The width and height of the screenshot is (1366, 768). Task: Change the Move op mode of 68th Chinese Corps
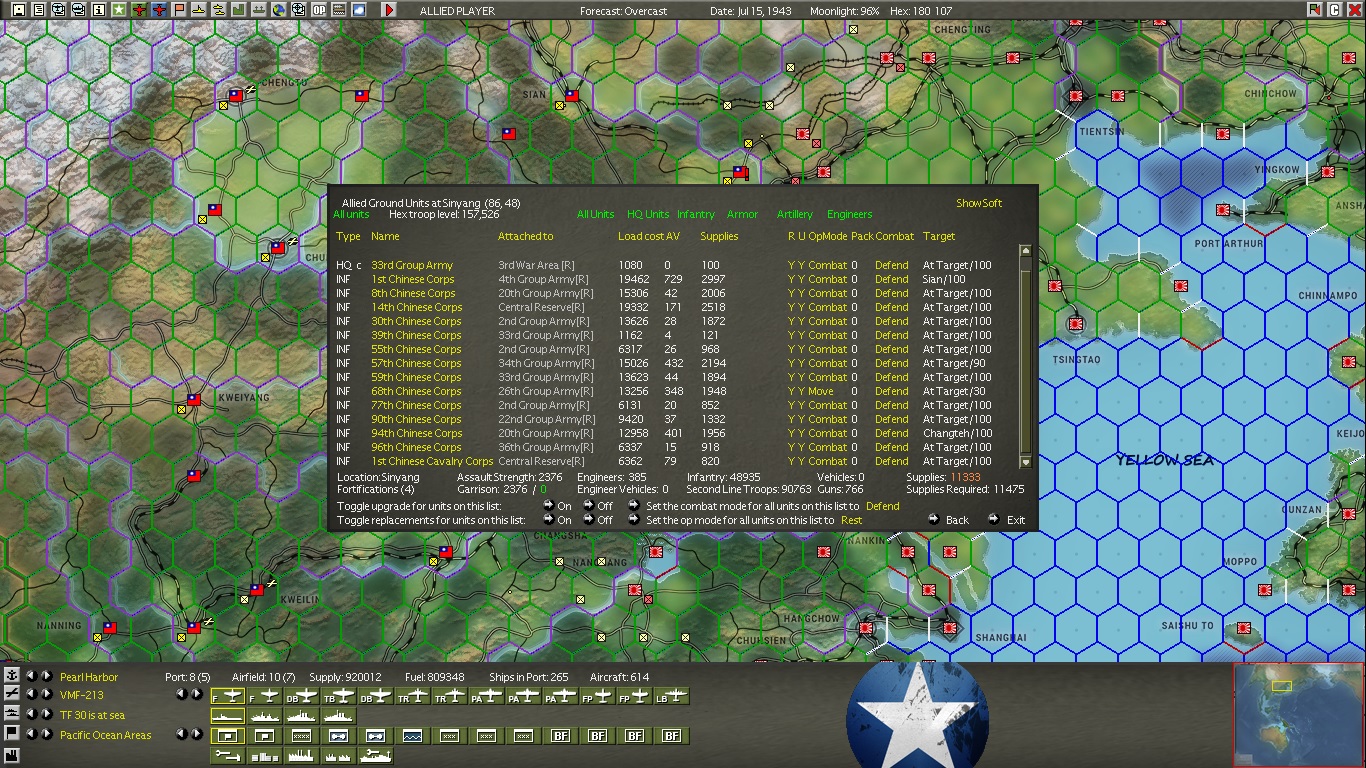click(x=821, y=392)
